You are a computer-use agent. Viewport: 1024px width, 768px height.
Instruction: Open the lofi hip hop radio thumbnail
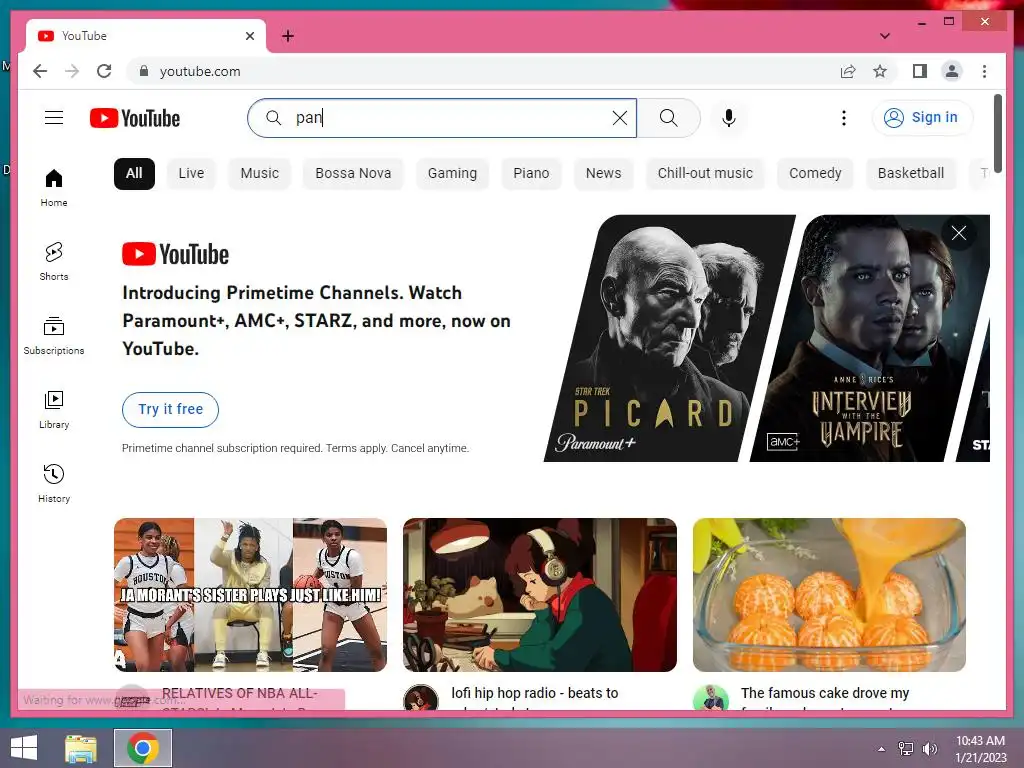coord(539,595)
